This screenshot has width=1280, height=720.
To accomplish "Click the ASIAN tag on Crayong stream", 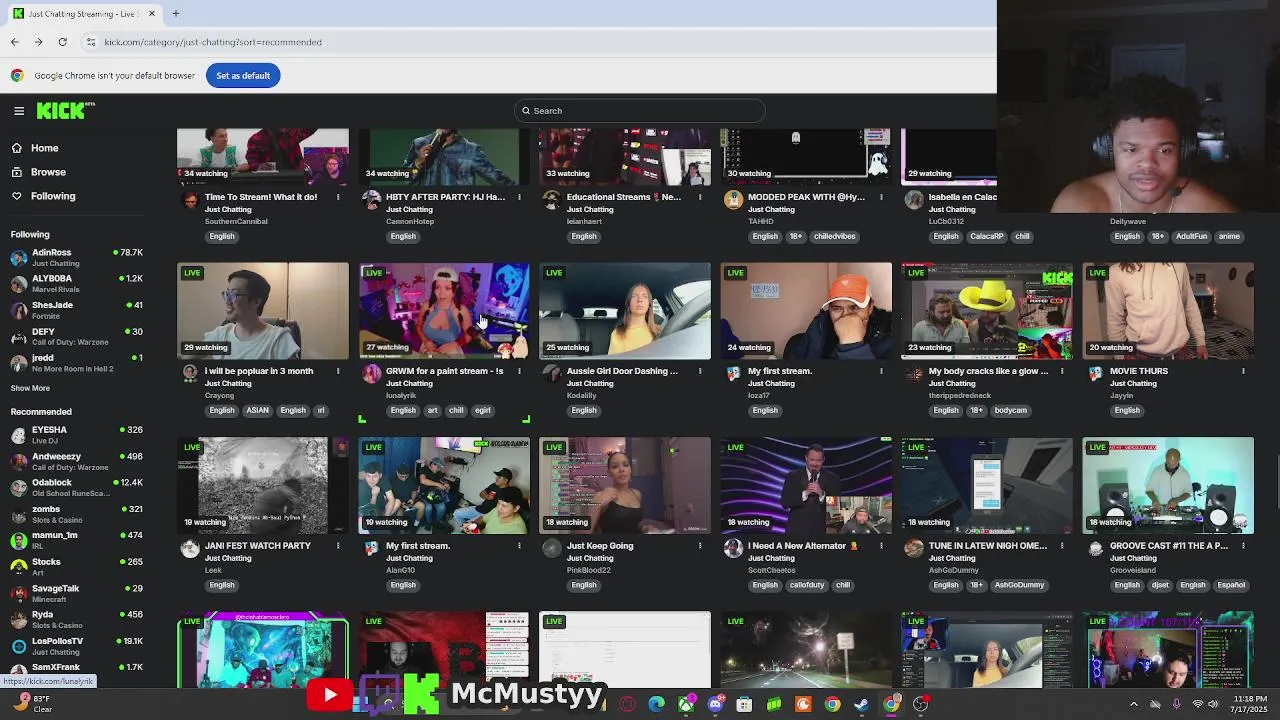I will click(257, 410).
